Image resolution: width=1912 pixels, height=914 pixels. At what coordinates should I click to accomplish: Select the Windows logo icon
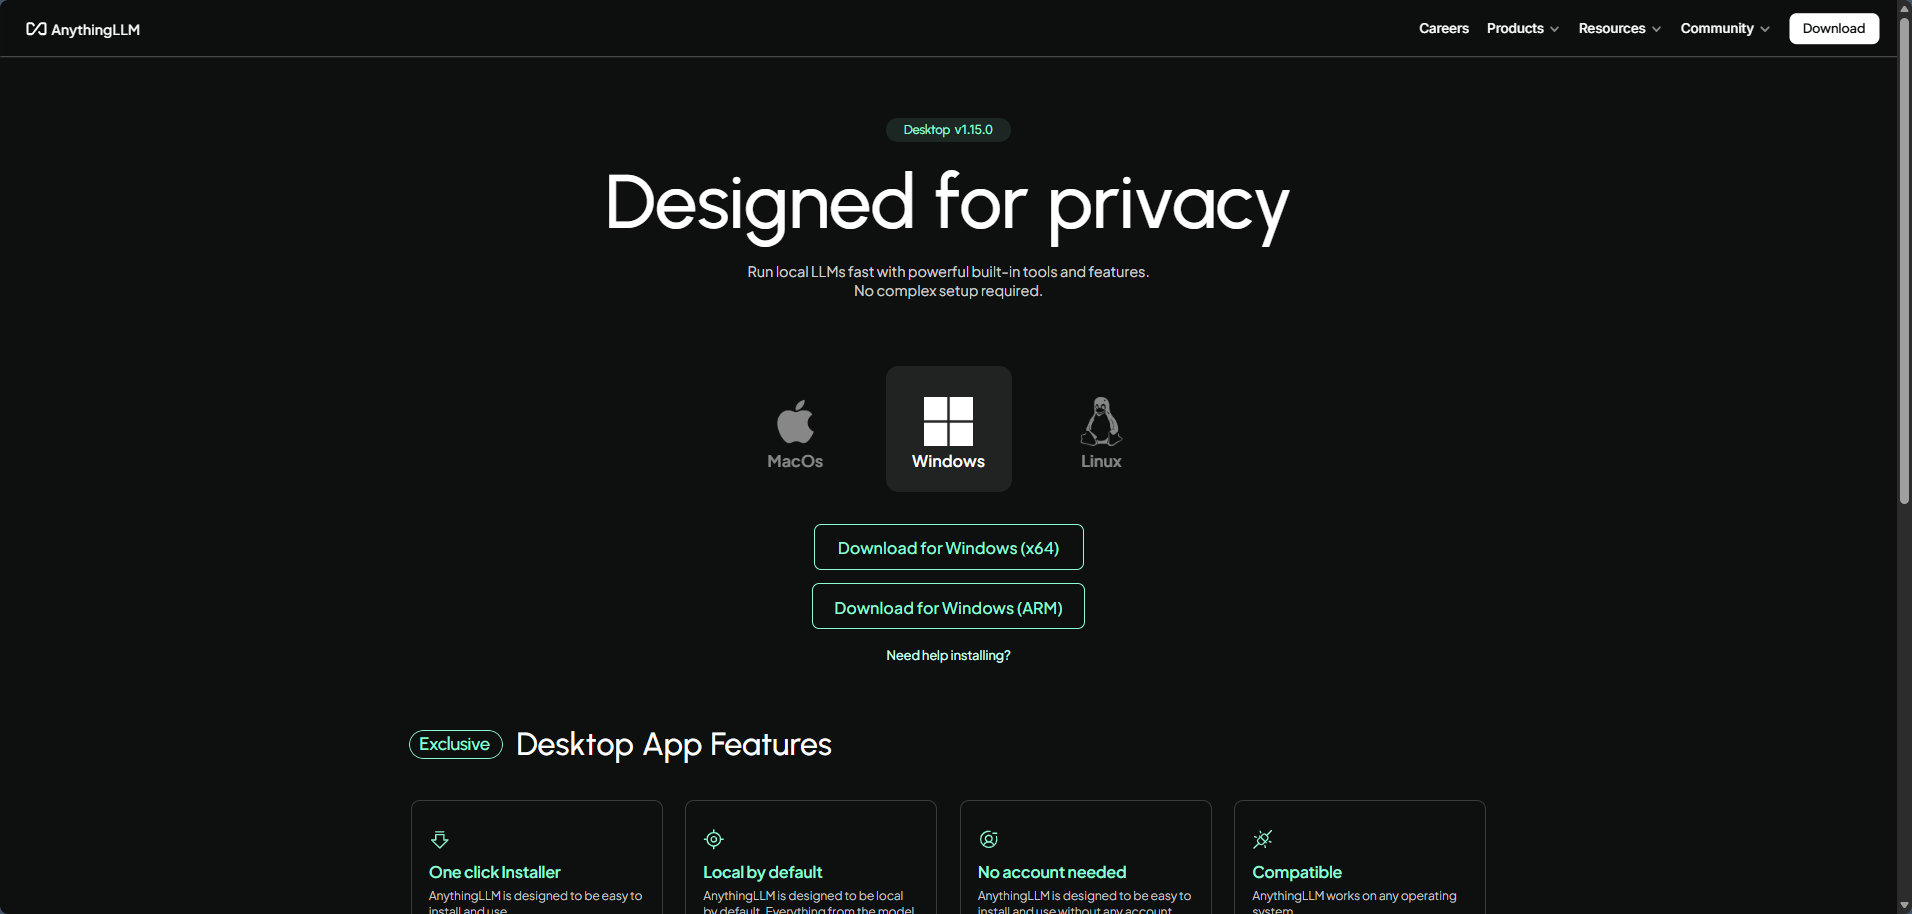pos(948,421)
